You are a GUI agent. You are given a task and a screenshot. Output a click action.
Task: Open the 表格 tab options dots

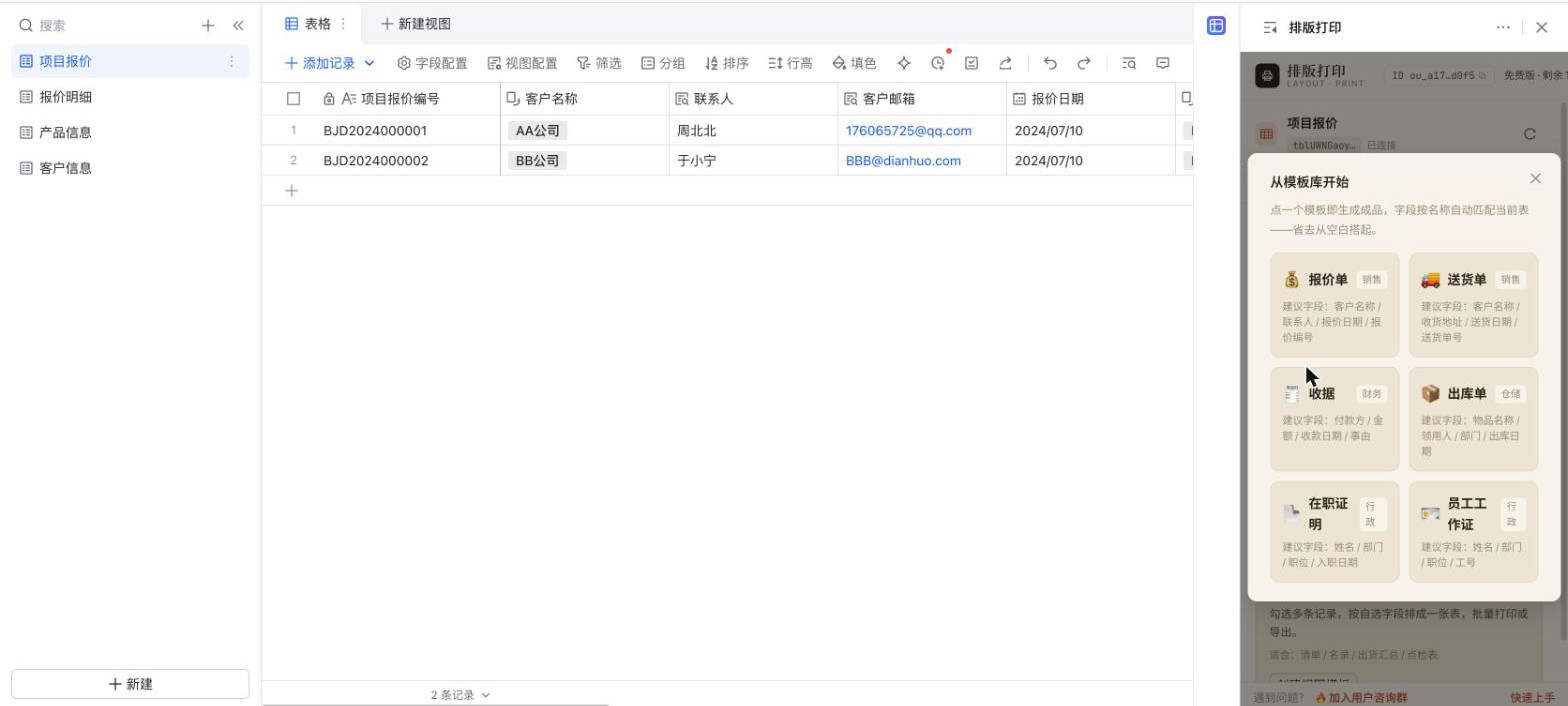(344, 23)
